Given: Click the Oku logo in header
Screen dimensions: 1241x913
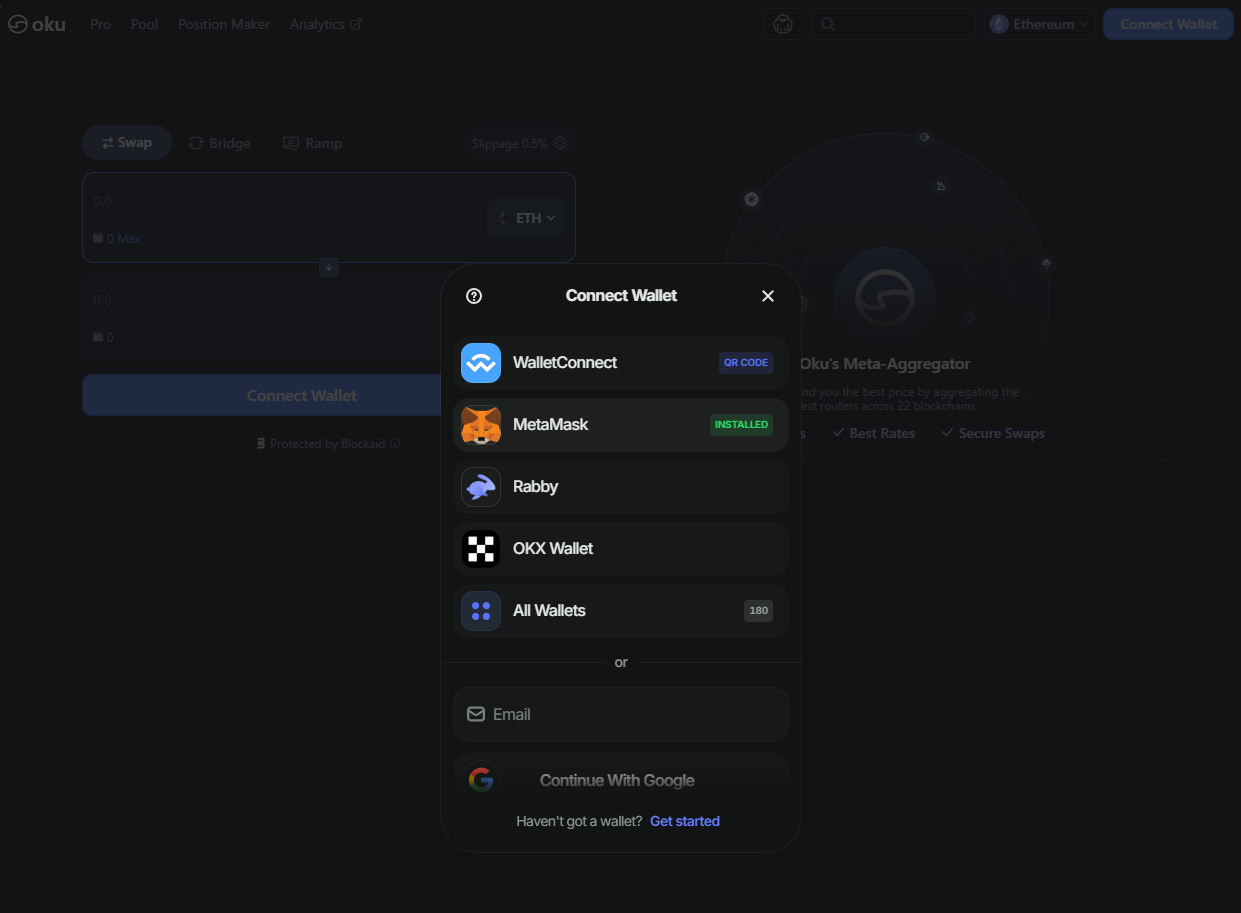Looking at the screenshot, I should [x=37, y=24].
